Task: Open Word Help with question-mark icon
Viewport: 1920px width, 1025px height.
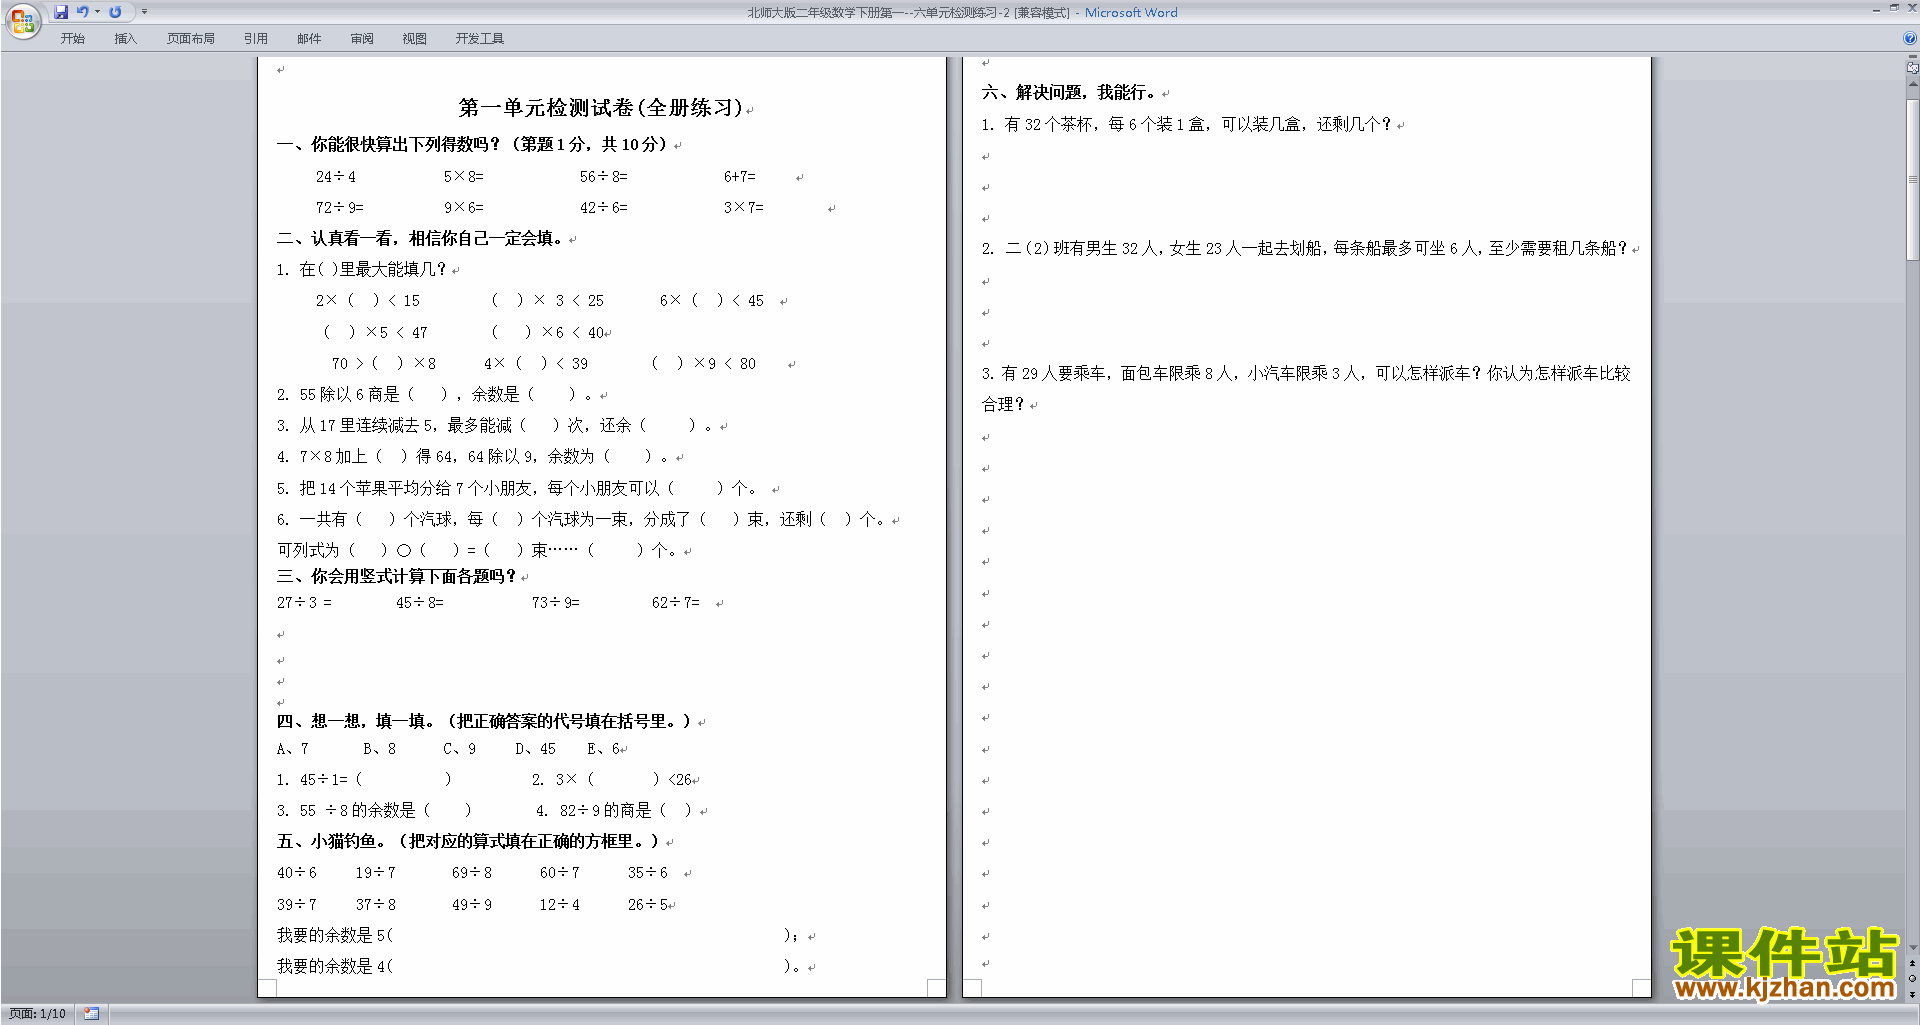Action: [x=1910, y=39]
